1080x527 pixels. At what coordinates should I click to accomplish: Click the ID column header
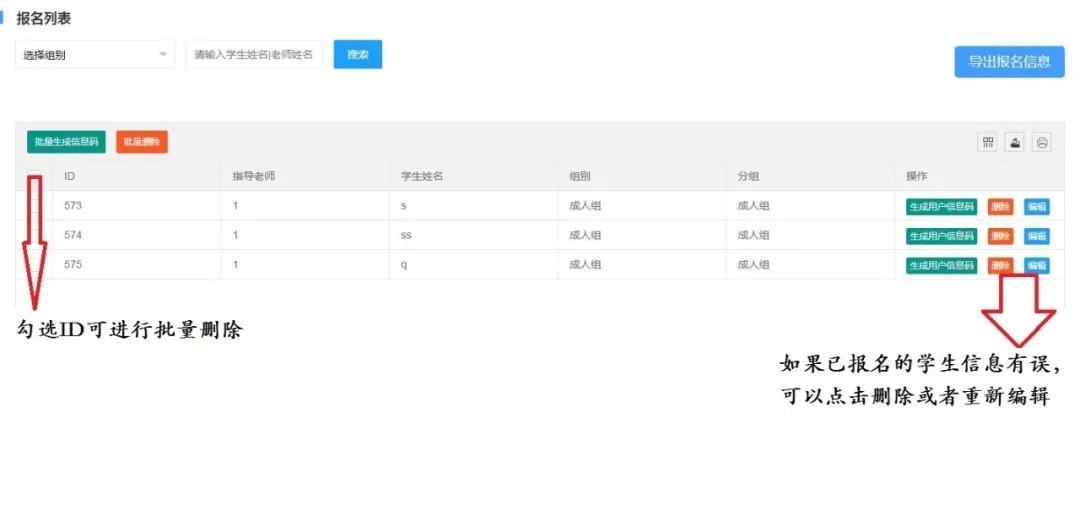tap(70, 176)
